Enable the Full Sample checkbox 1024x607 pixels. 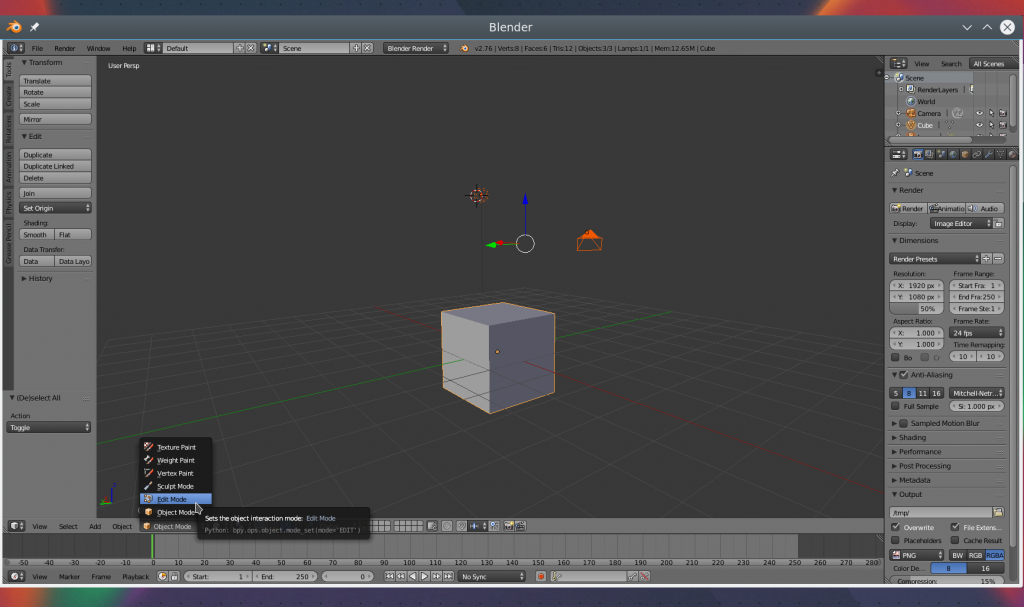click(x=896, y=407)
